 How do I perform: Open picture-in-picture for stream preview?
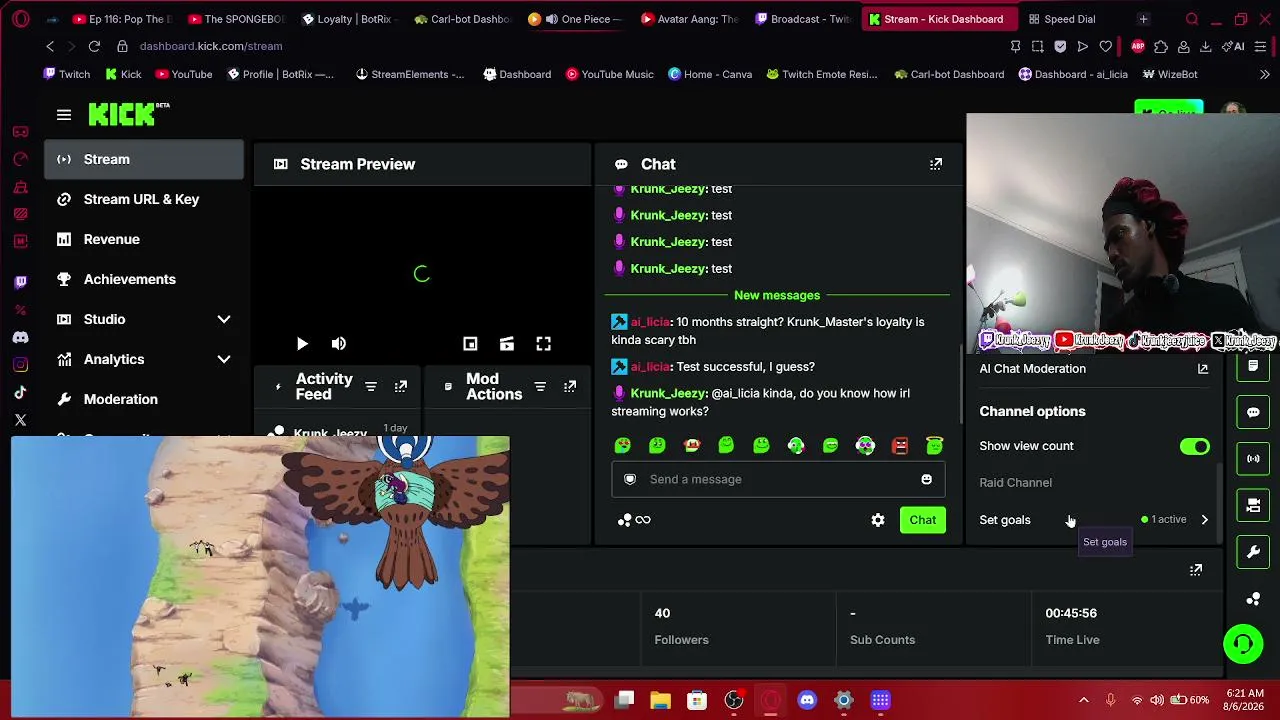[x=470, y=344]
